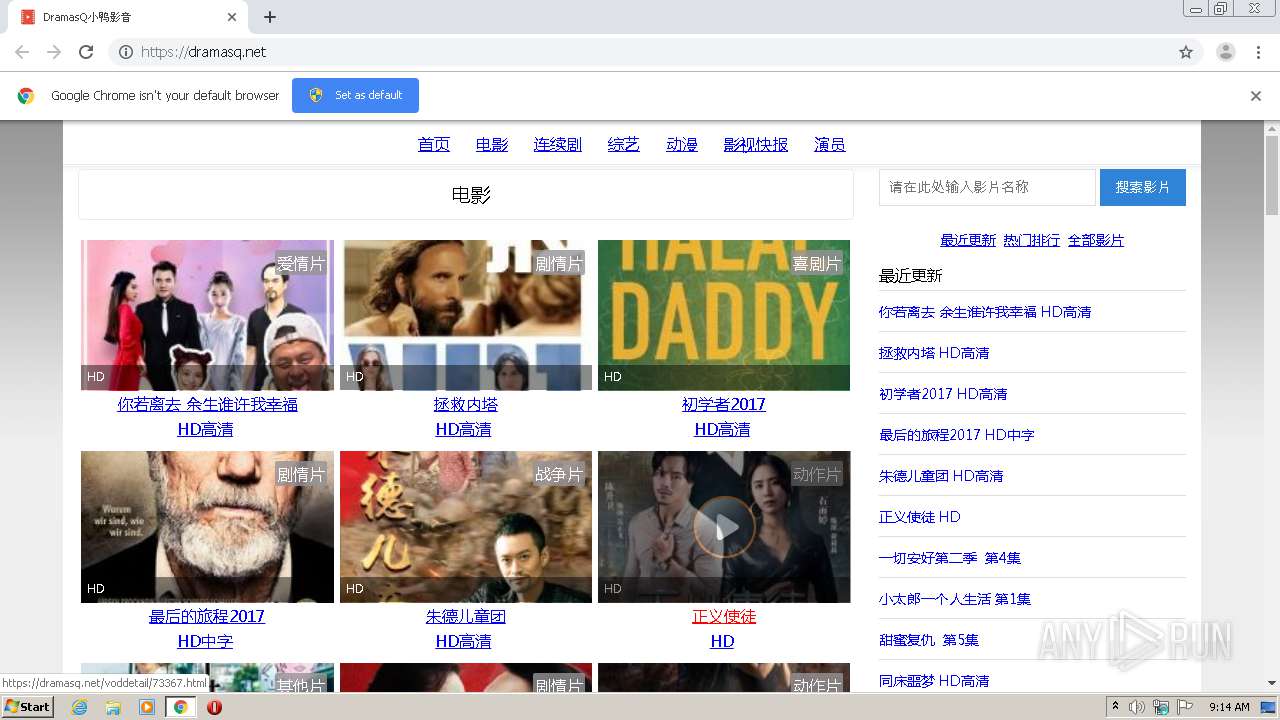Image resolution: width=1280 pixels, height=720 pixels.
Task: Open the 拯救内塔 poster thumbnail
Action: 466,315
